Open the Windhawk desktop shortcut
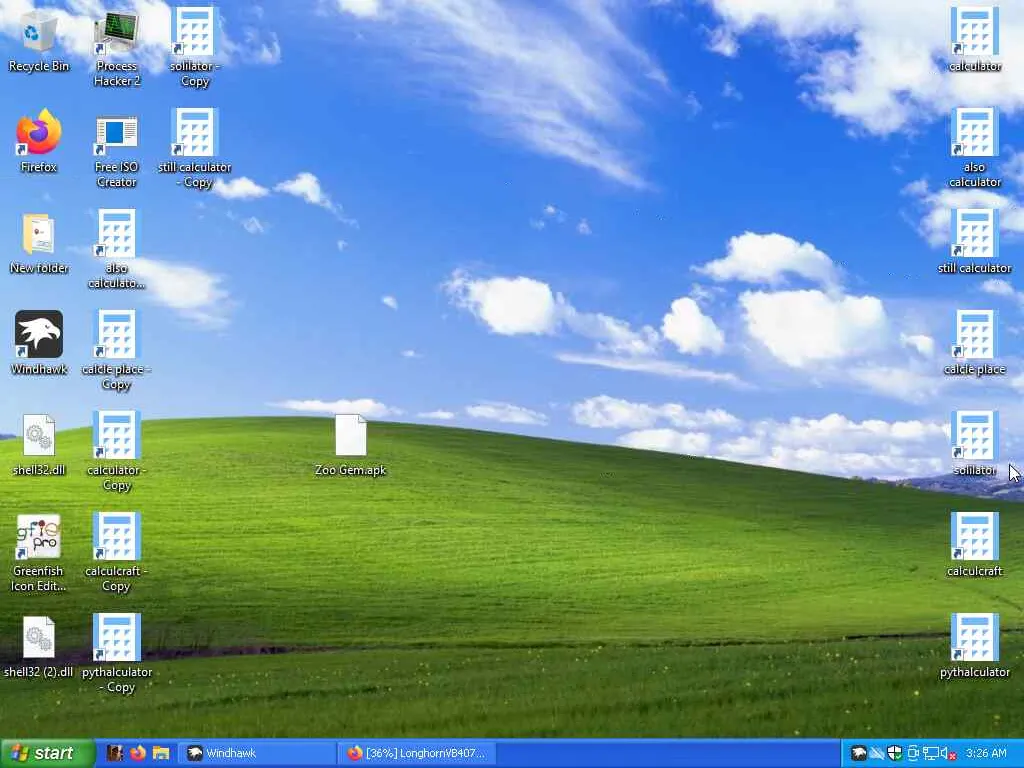Image resolution: width=1024 pixels, height=768 pixels. click(39, 343)
